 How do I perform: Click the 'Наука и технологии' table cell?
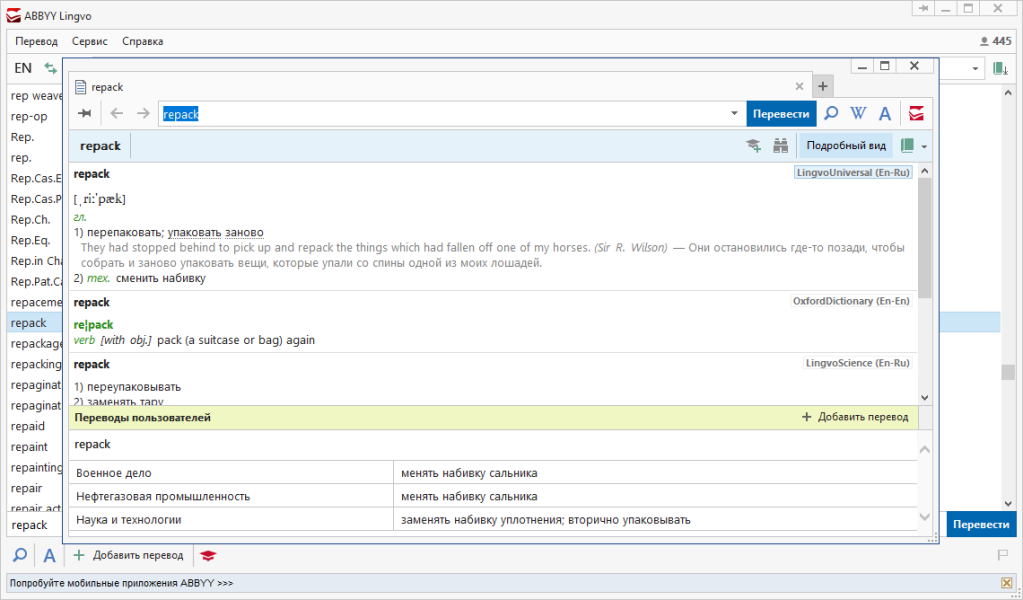pos(231,520)
